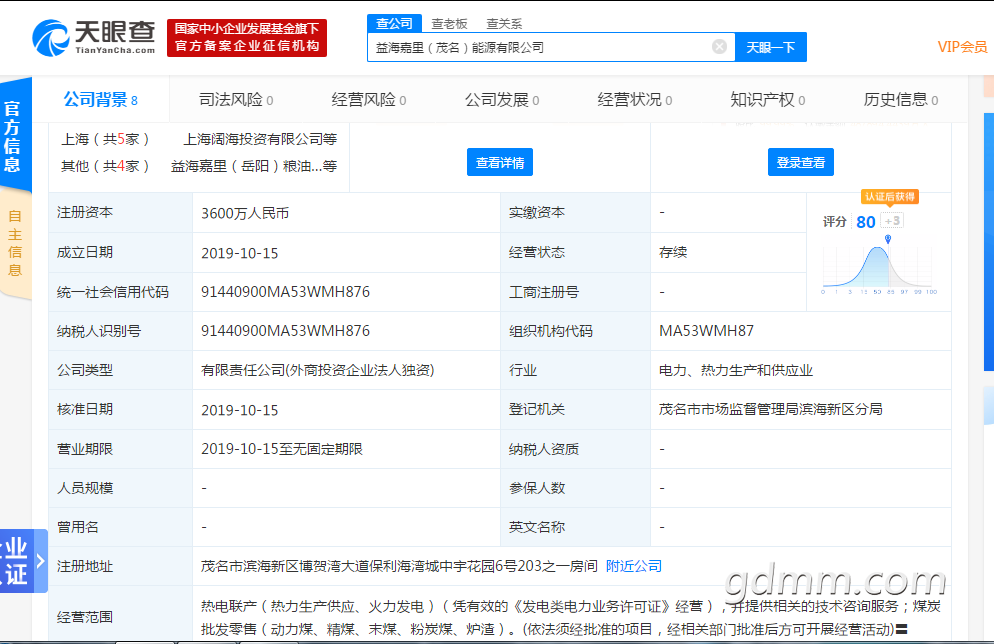
Task: Click the +3 score bonus badge
Action: pyautogui.click(x=892, y=221)
